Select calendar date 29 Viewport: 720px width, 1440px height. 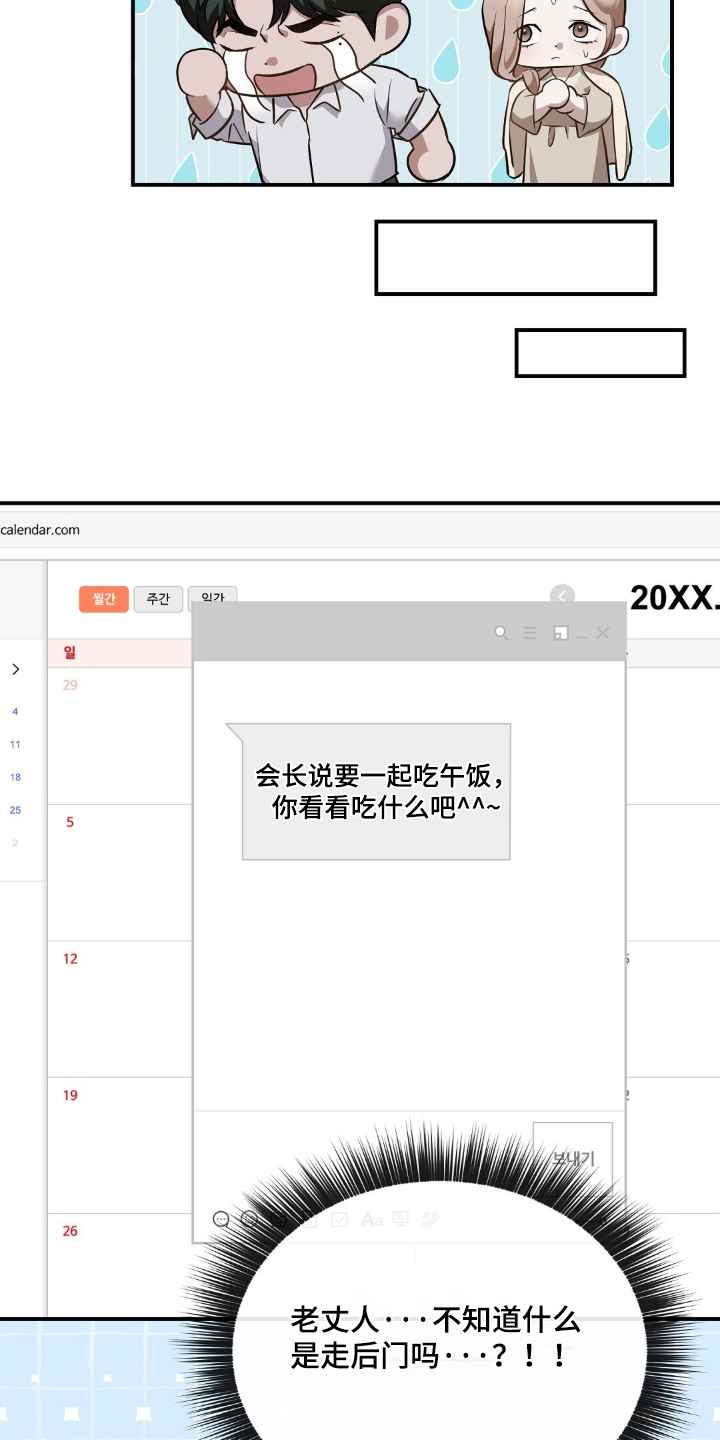[70, 685]
